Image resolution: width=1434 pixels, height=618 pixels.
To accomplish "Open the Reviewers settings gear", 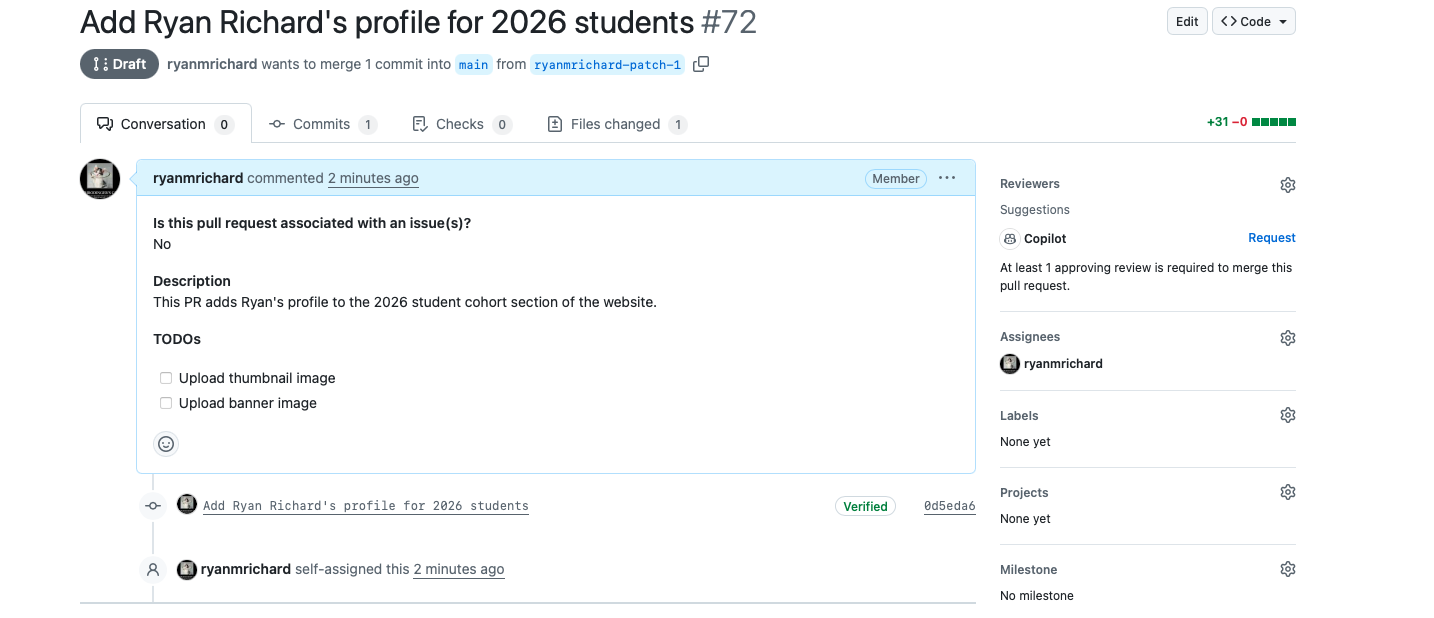I will 1287,185.
